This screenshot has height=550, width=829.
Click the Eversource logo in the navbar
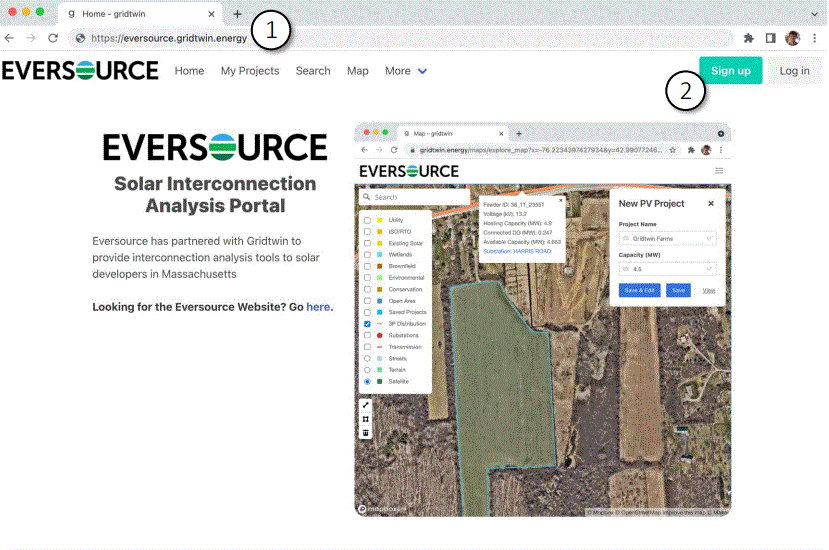(80, 71)
